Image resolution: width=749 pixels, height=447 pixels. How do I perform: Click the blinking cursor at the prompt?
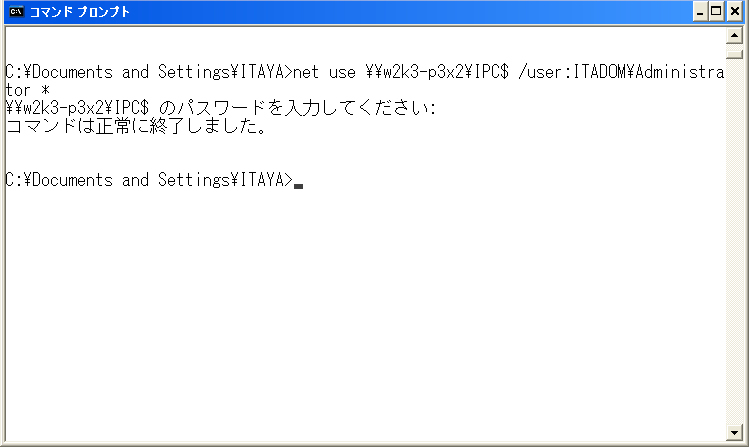click(x=299, y=186)
